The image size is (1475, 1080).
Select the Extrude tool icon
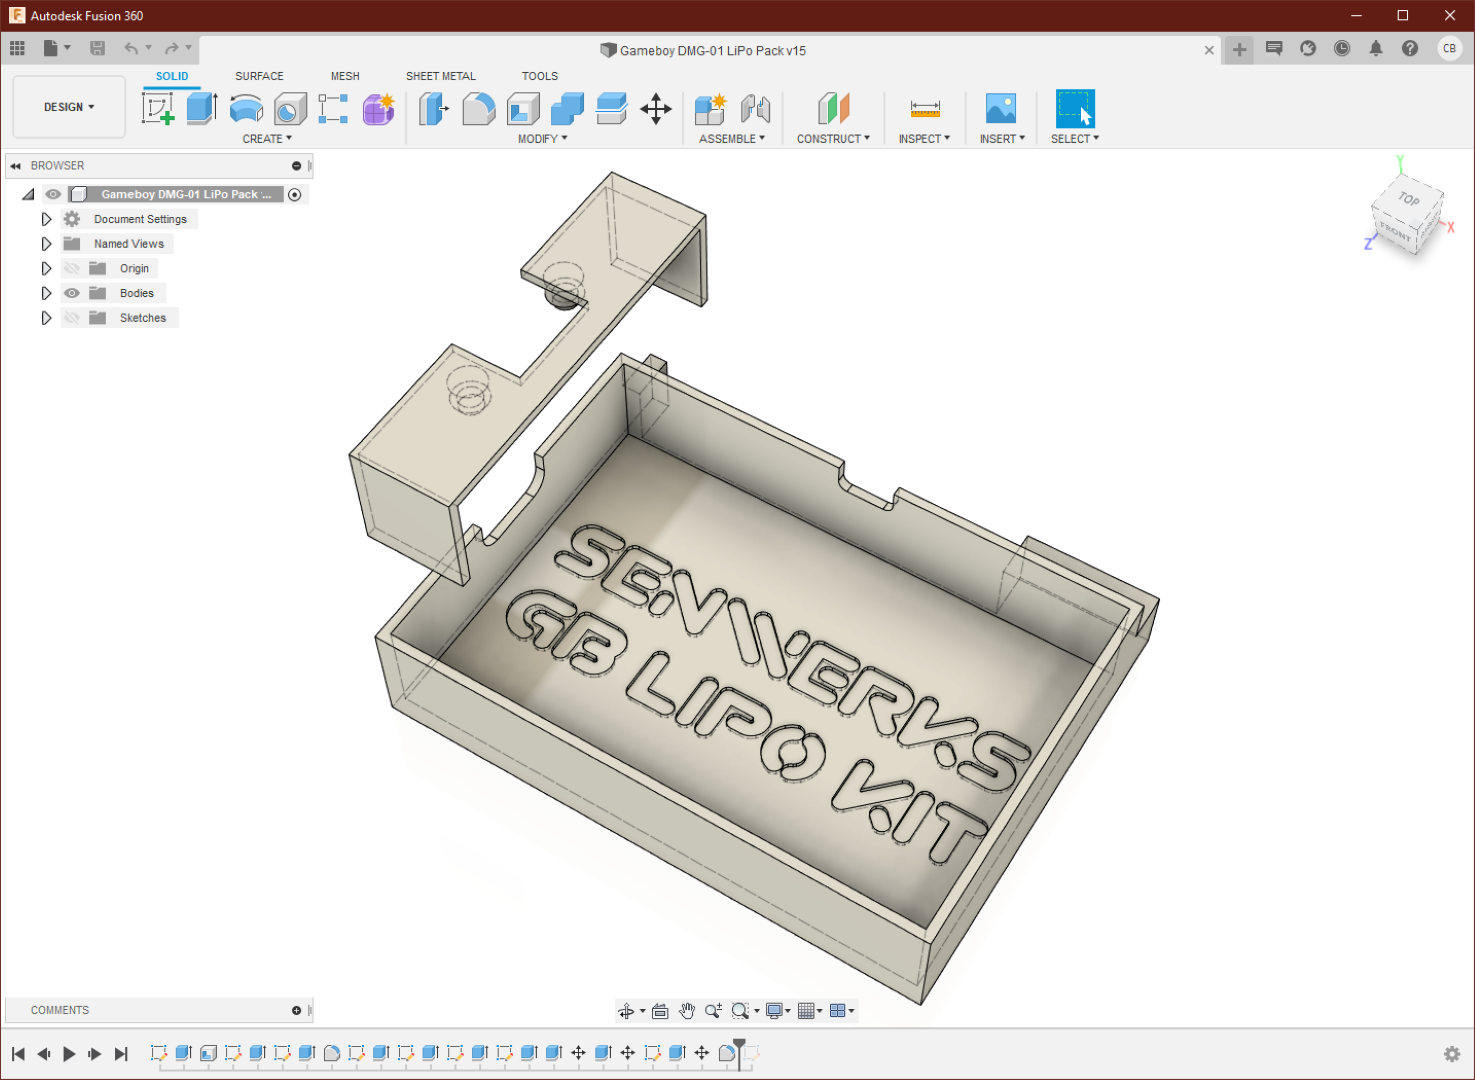[202, 109]
